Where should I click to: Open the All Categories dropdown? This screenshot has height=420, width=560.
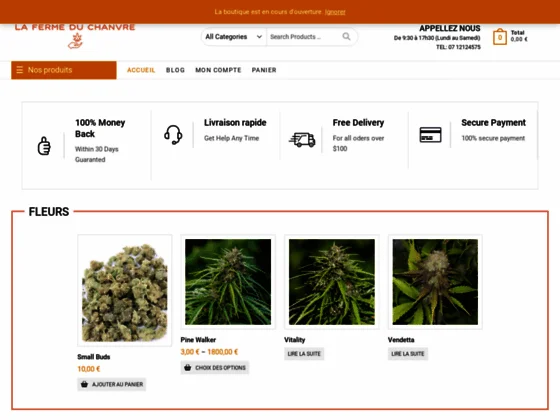point(234,37)
